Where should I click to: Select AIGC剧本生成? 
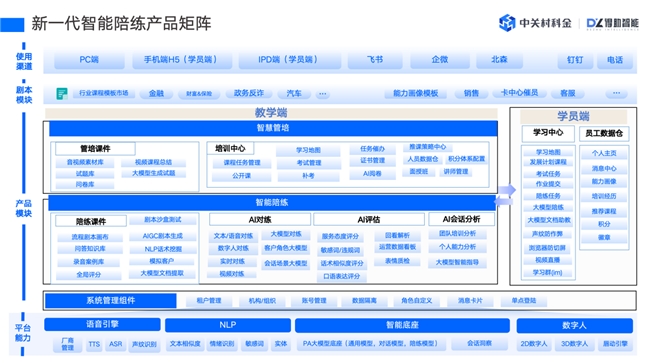(x=162, y=236)
